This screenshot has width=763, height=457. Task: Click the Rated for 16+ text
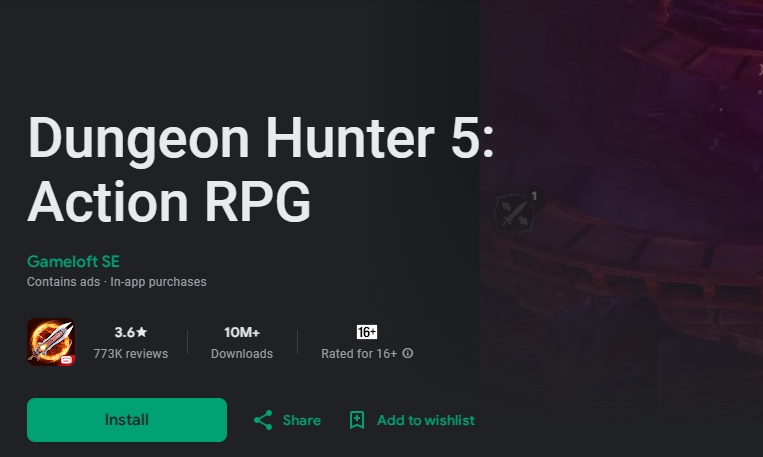click(x=359, y=354)
